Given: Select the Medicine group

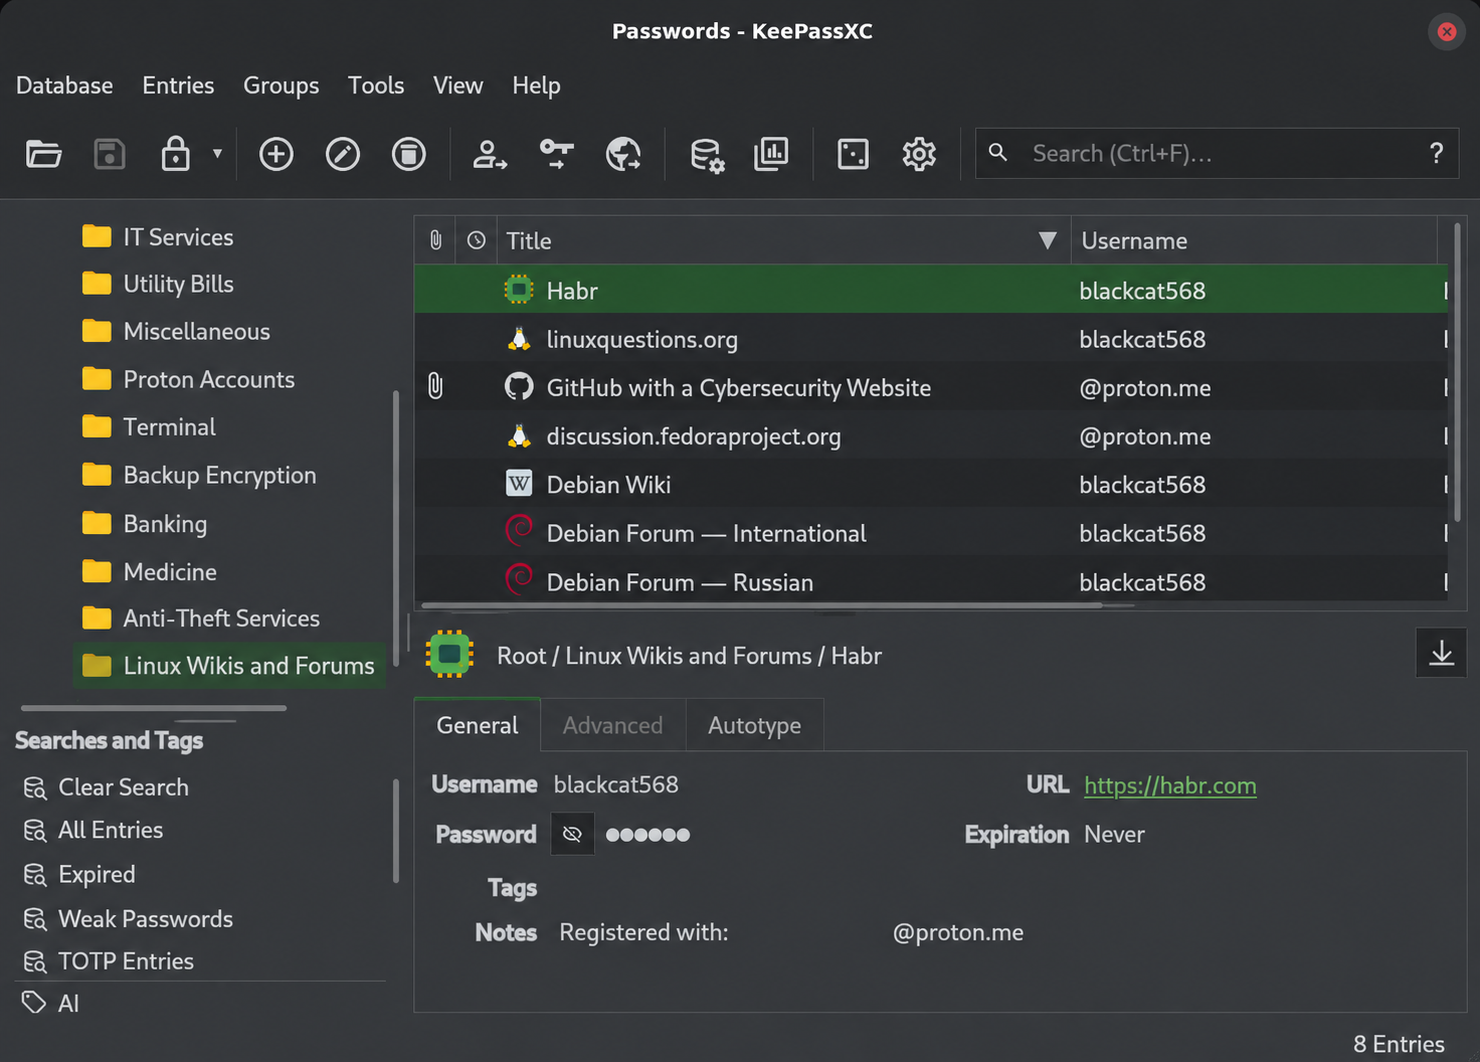Looking at the screenshot, I should [148, 572].
